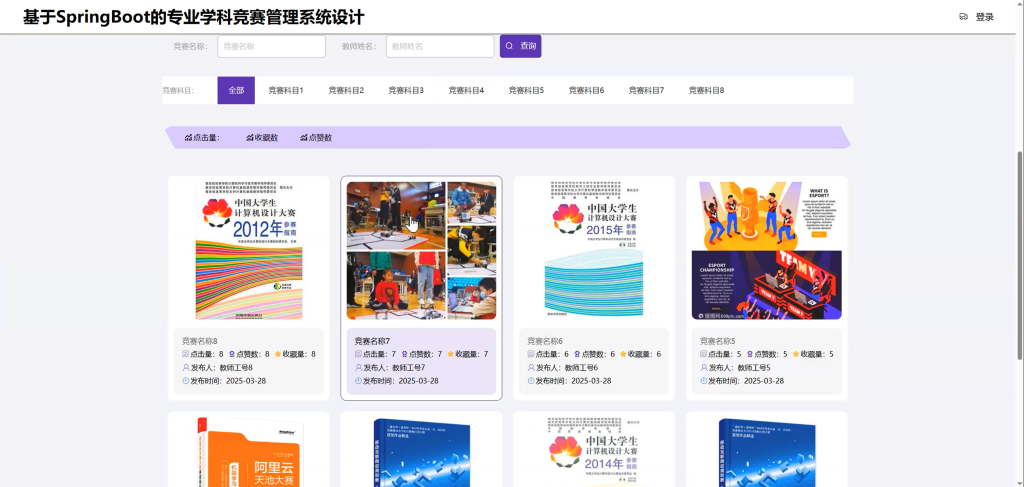Click clock icon in 竞赛名称5 card

[x=703, y=381]
